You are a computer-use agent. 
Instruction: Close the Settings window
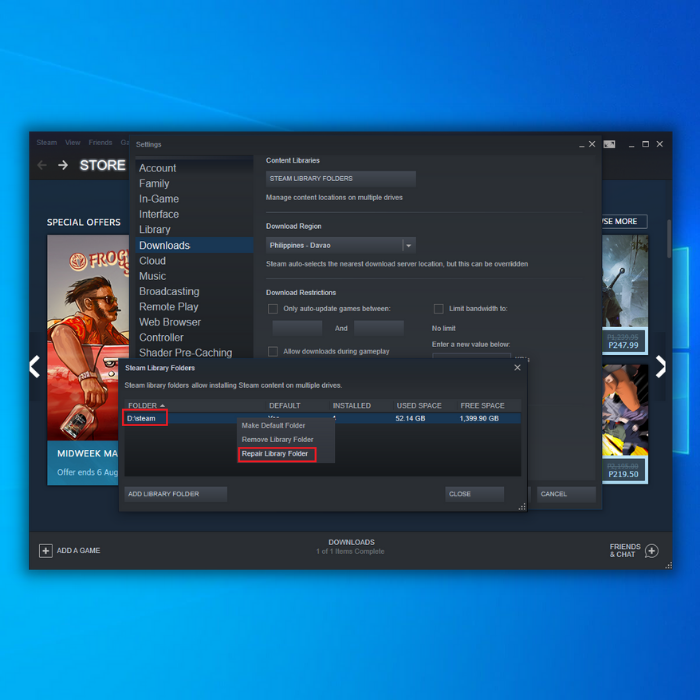point(592,144)
